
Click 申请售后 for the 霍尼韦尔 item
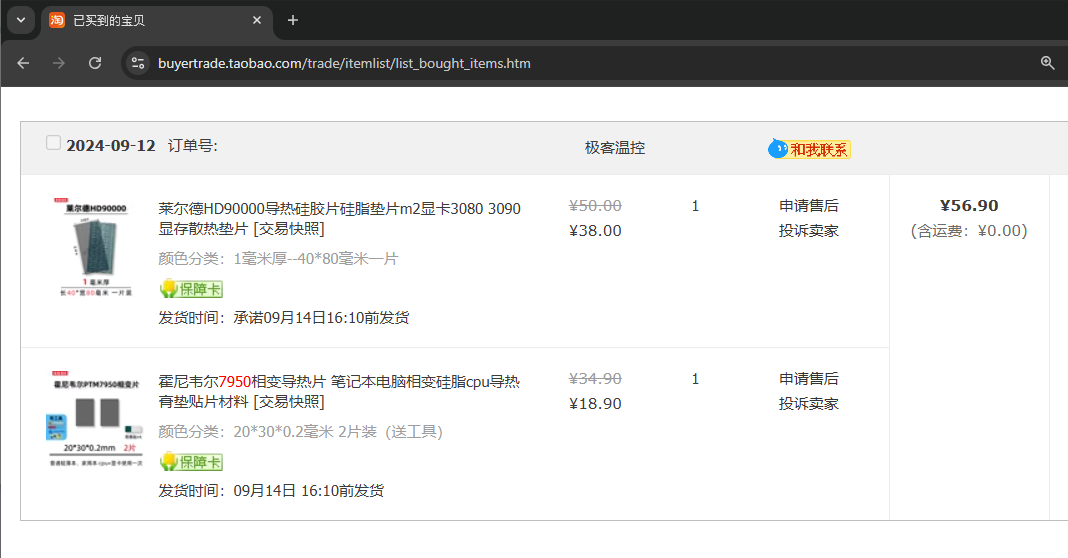808,379
